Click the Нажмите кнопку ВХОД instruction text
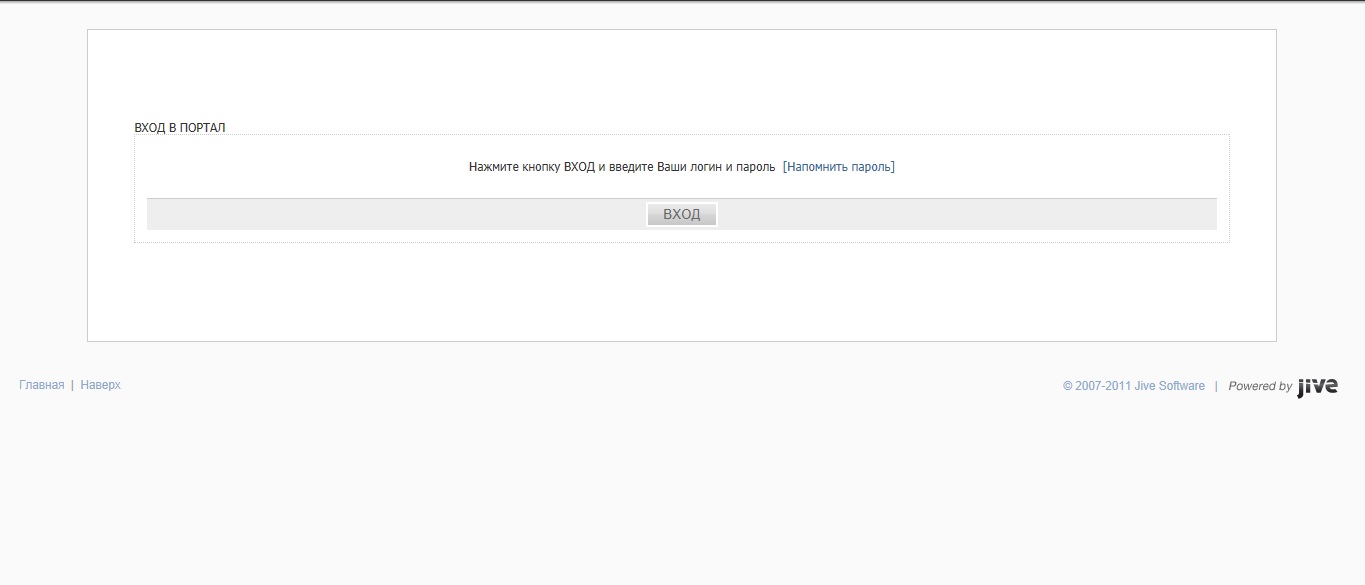This screenshot has height=585, width=1365. pyautogui.click(x=622, y=167)
